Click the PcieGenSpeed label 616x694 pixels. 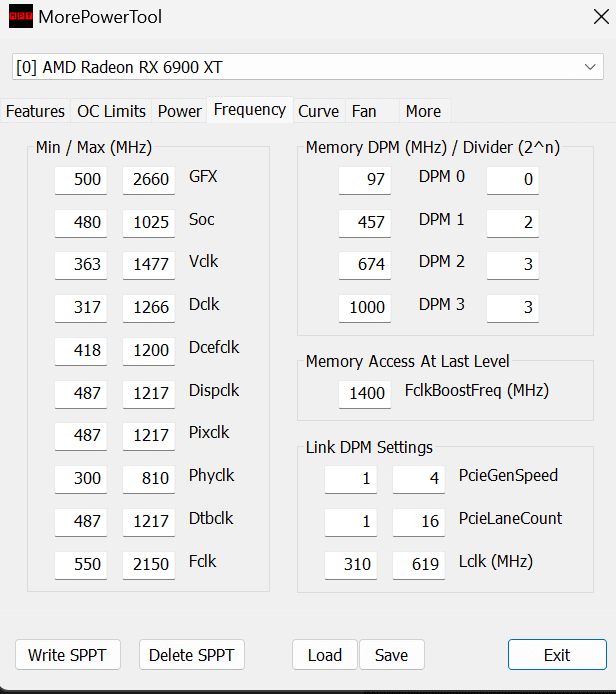(x=508, y=476)
